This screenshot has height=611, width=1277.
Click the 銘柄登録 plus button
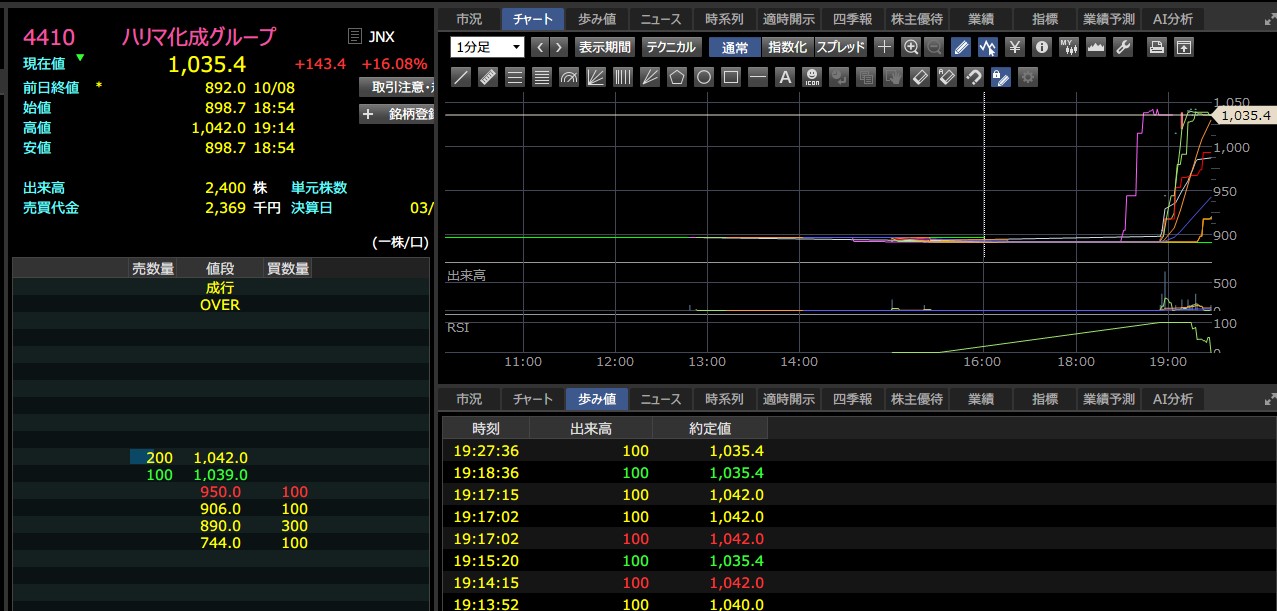tap(395, 114)
